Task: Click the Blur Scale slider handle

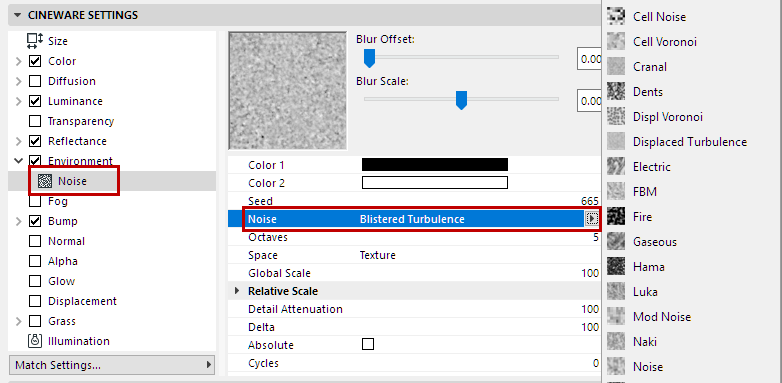Action: (x=461, y=100)
